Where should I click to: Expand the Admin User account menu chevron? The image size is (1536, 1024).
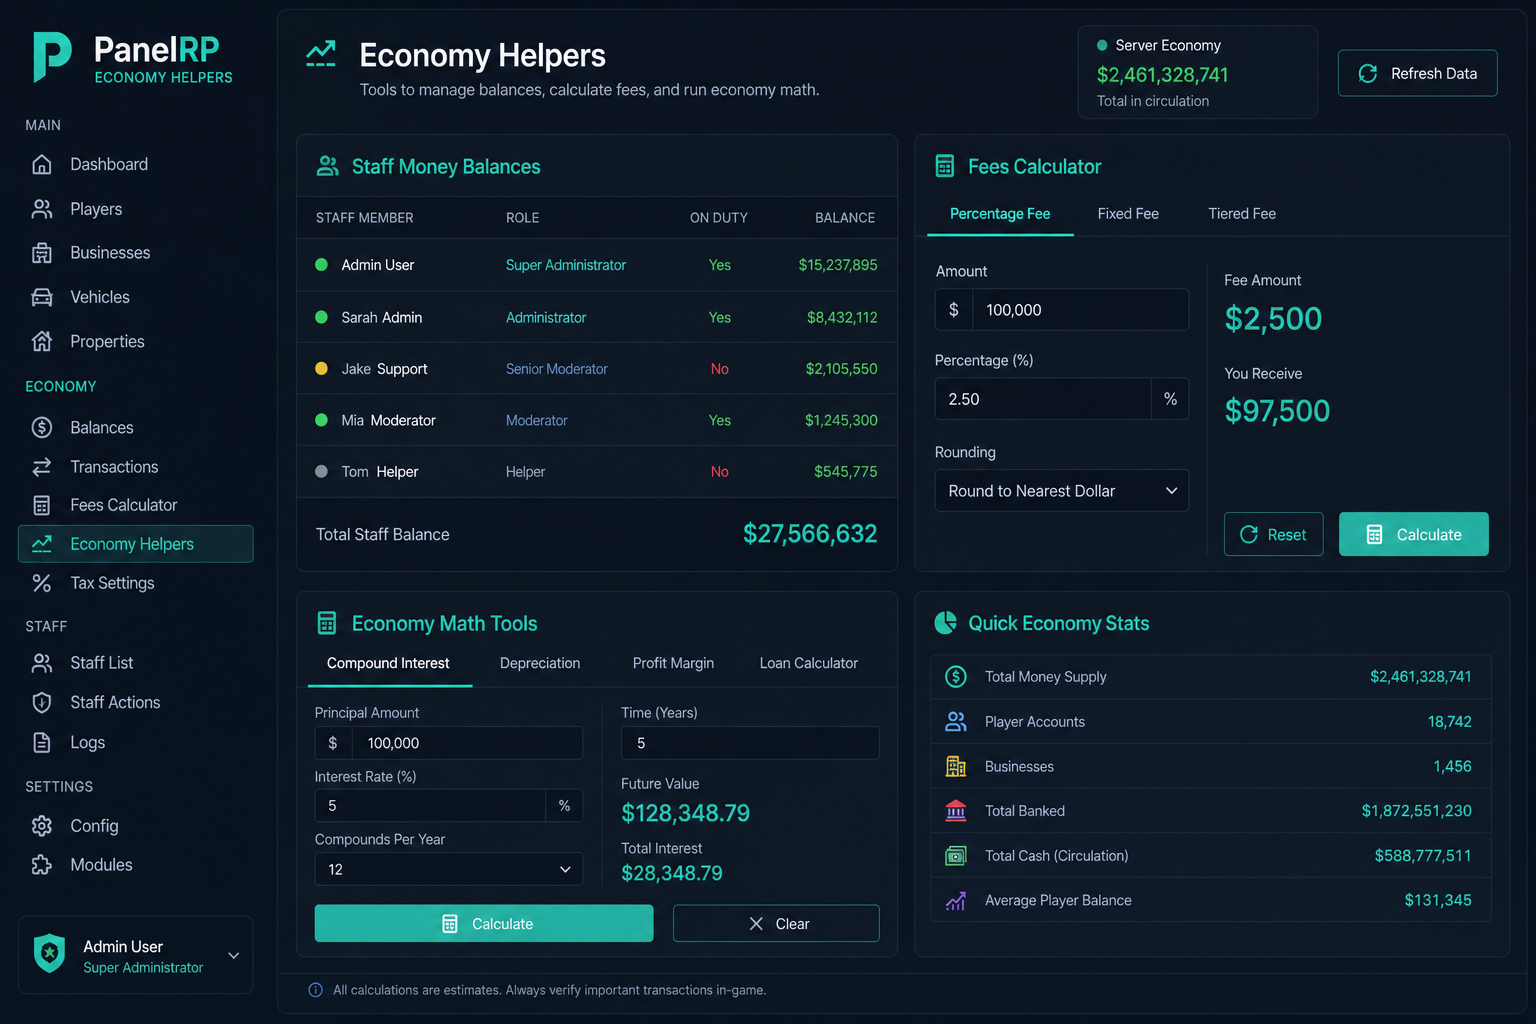coord(234,955)
